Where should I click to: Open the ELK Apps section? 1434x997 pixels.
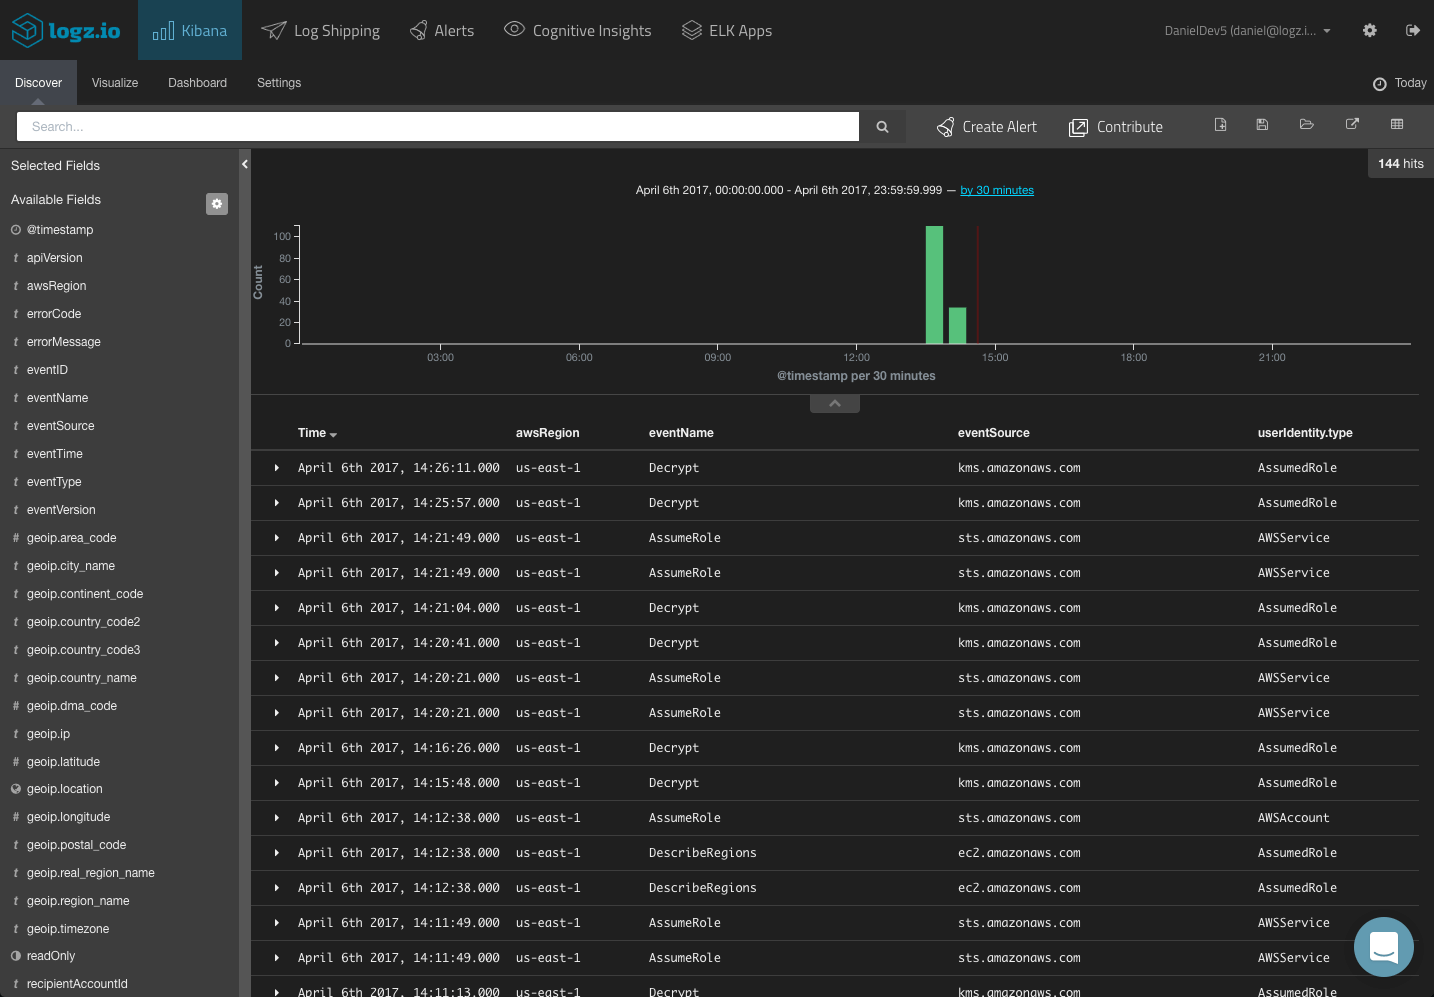(726, 30)
